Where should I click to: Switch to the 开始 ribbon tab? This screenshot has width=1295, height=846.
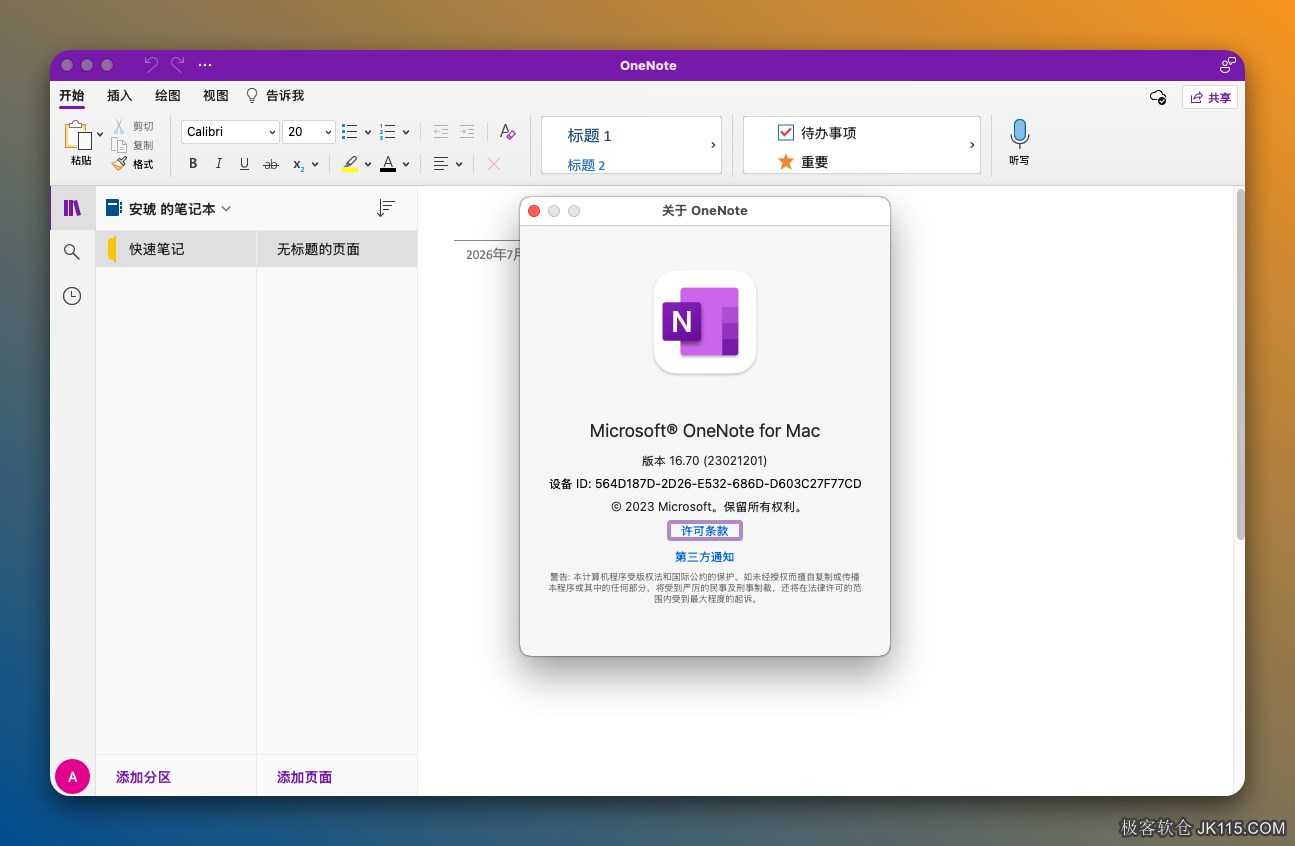tap(72, 96)
